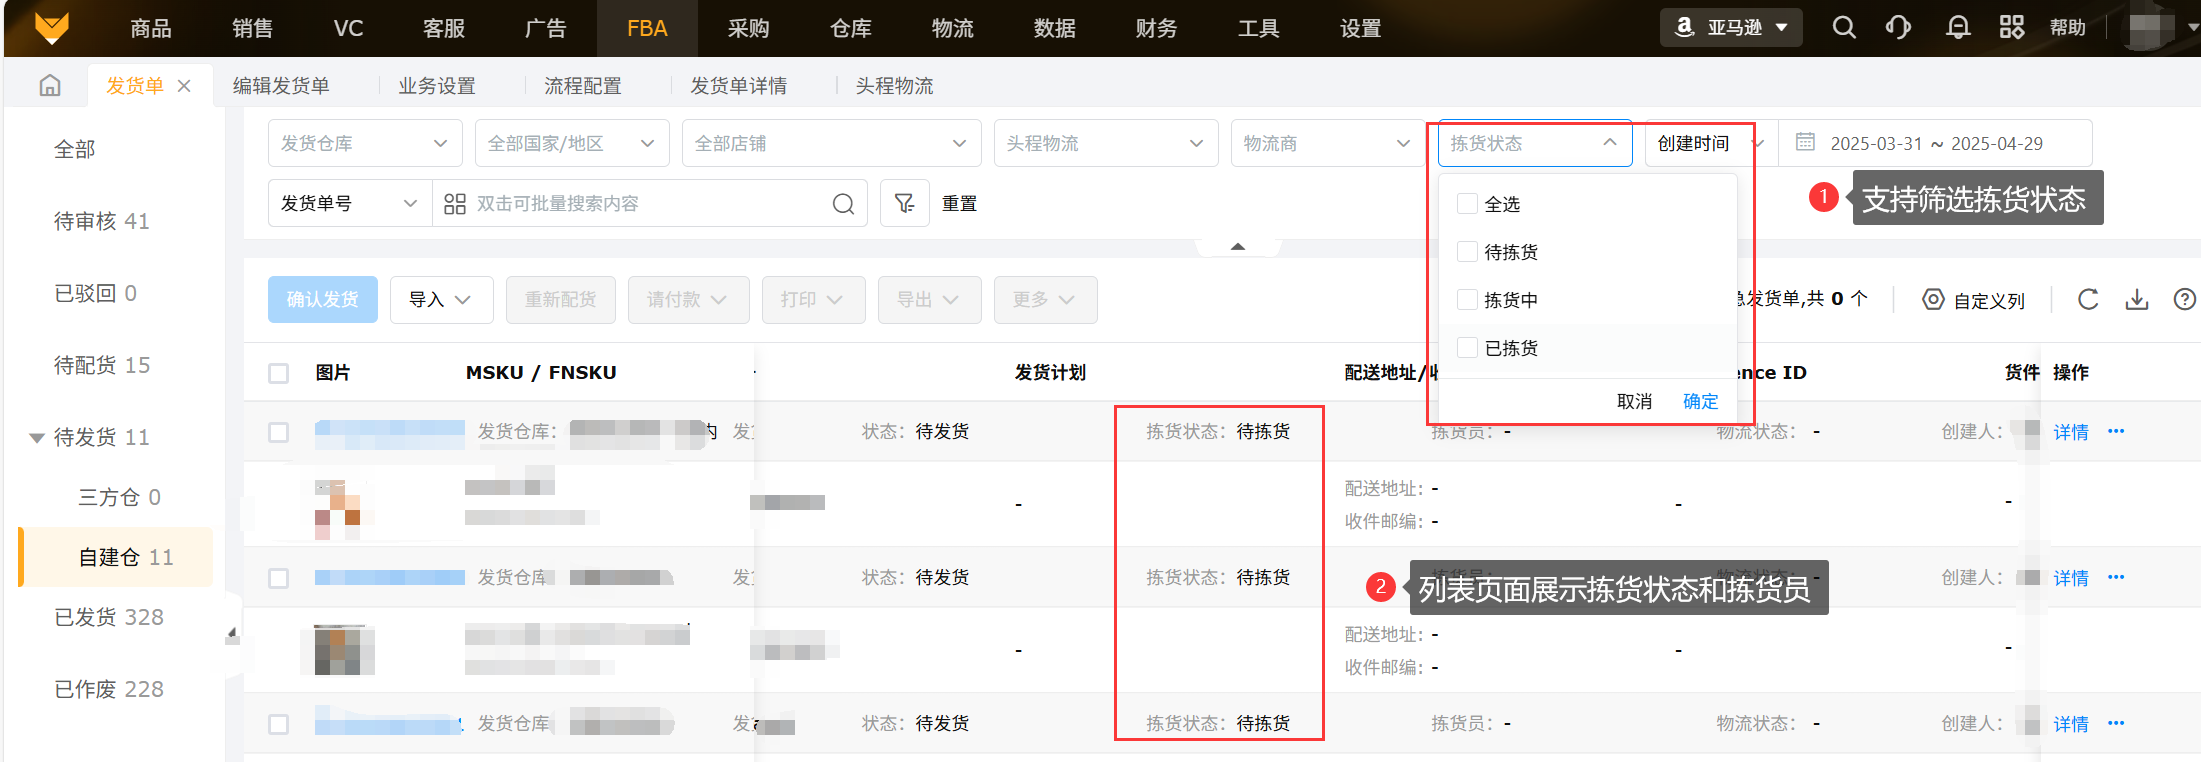Open the 导入 dropdown button

441,300
